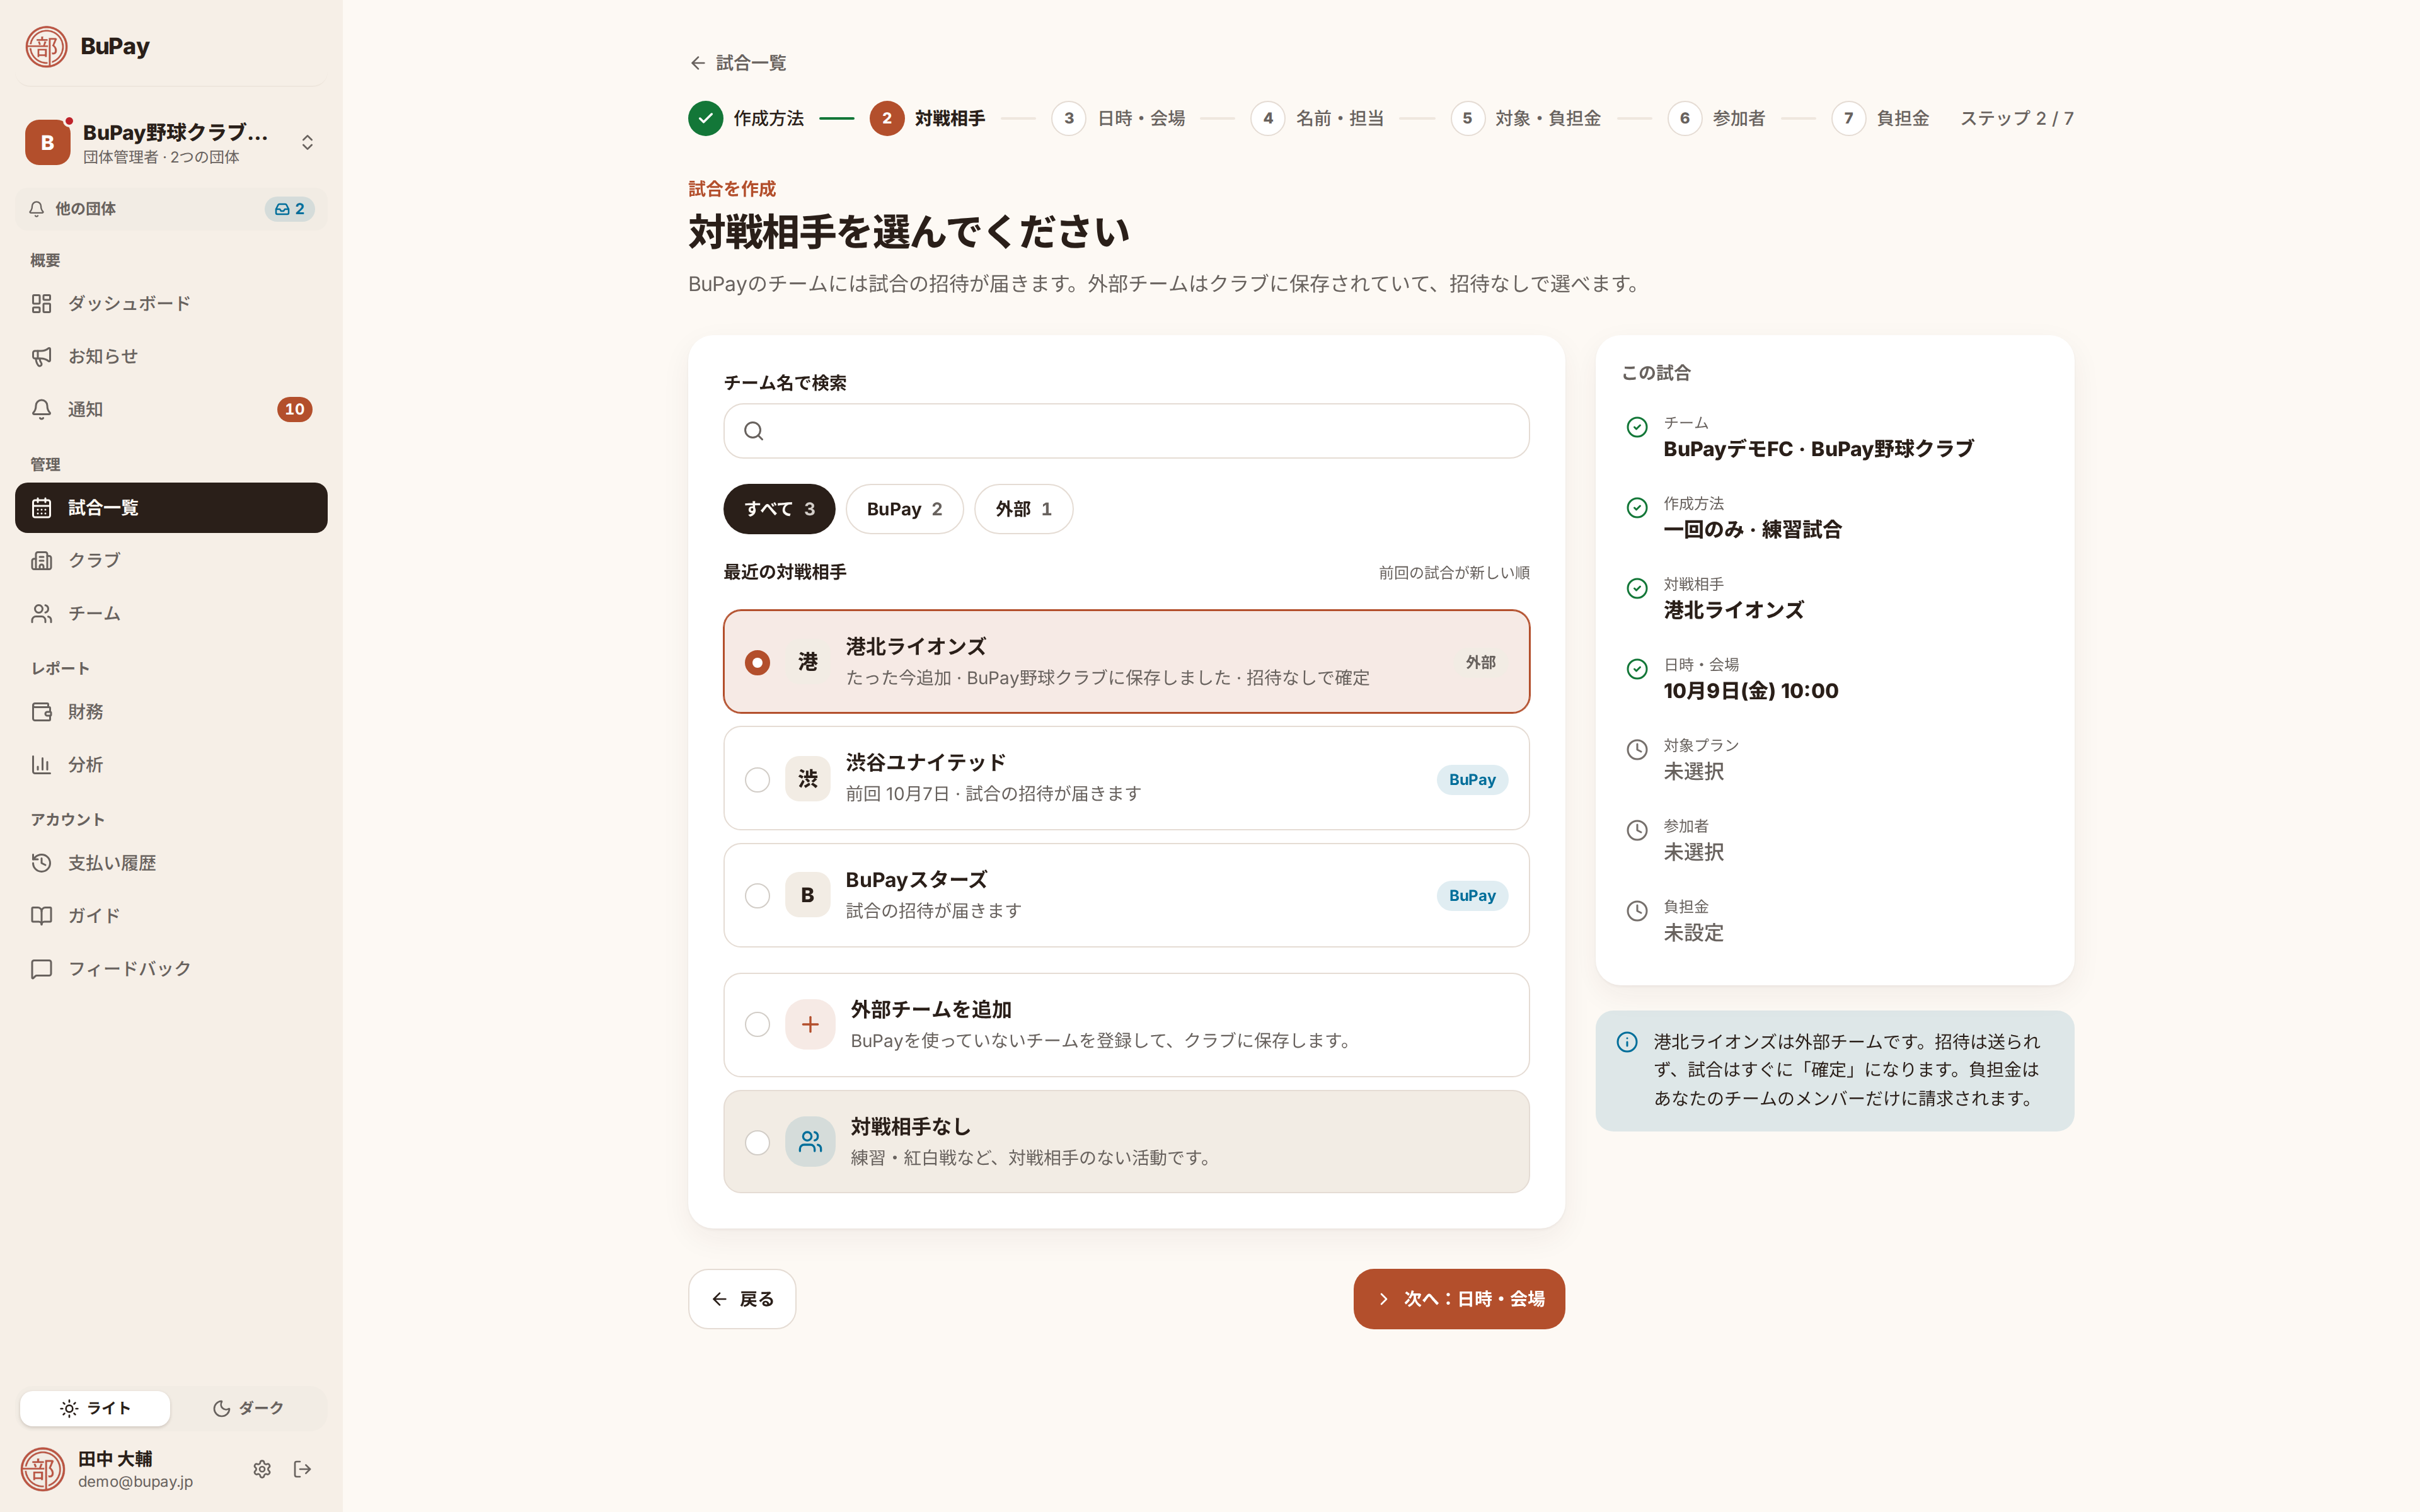Open 試合一覧 in the sidebar
The image size is (2420, 1512).
point(171,508)
